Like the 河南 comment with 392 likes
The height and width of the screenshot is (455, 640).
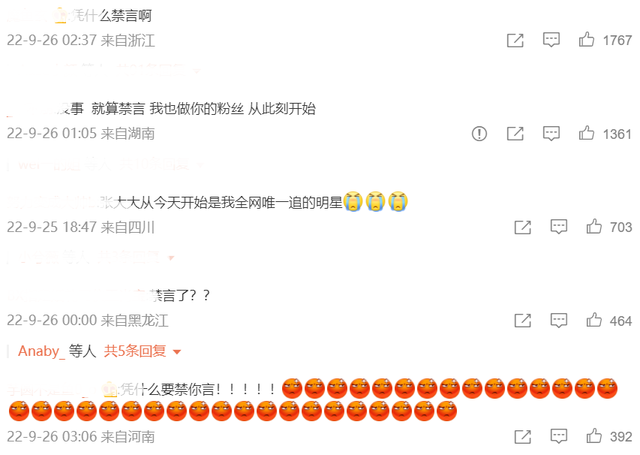(594, 436)
